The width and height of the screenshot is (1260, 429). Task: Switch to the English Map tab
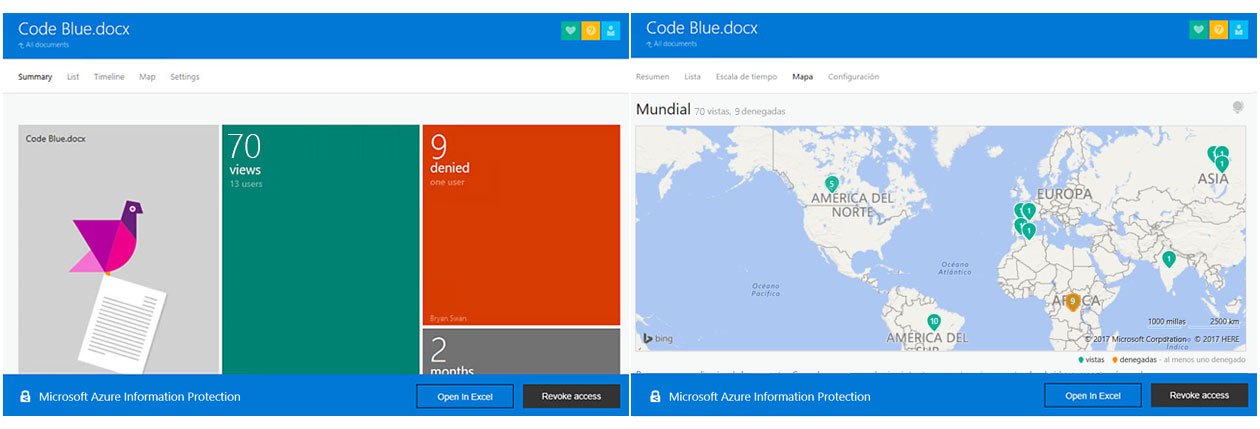point(147,77)
